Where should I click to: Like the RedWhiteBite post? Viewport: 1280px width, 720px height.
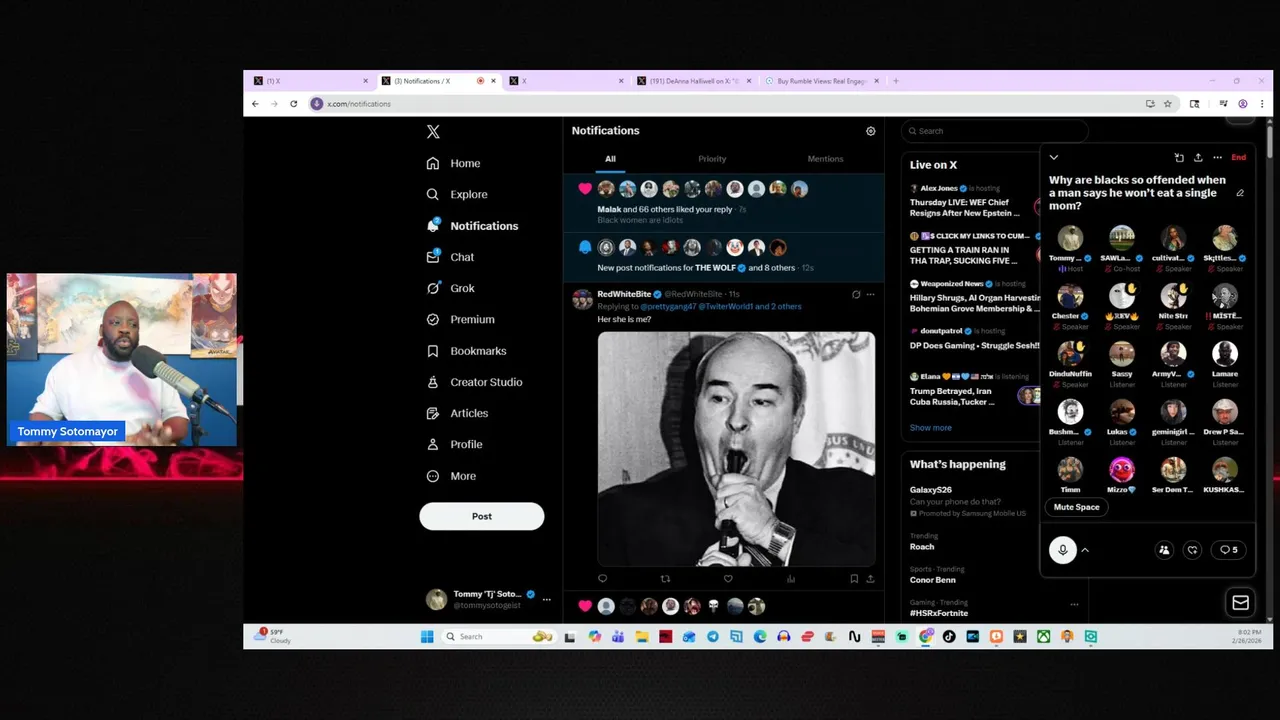click(x=728, y=578)
